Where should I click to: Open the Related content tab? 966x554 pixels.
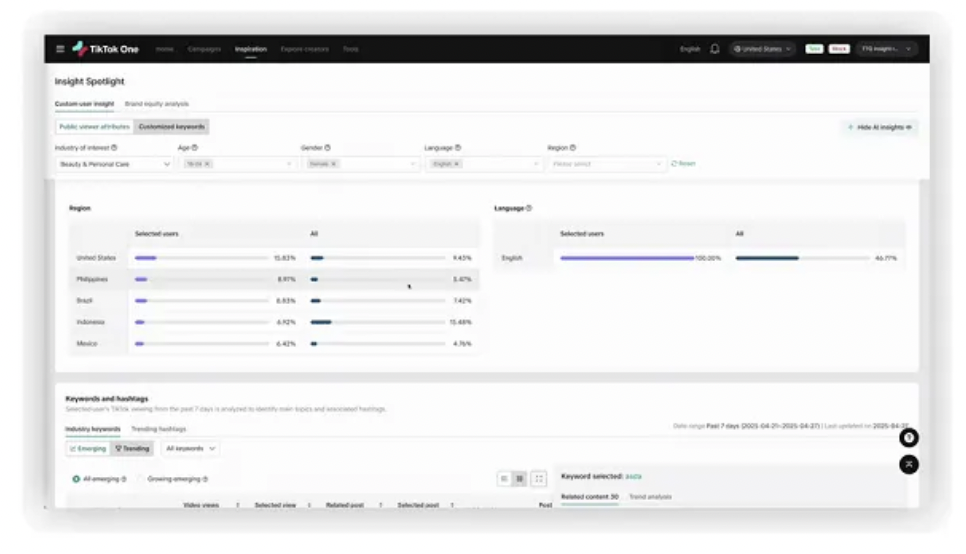[590, 497]
